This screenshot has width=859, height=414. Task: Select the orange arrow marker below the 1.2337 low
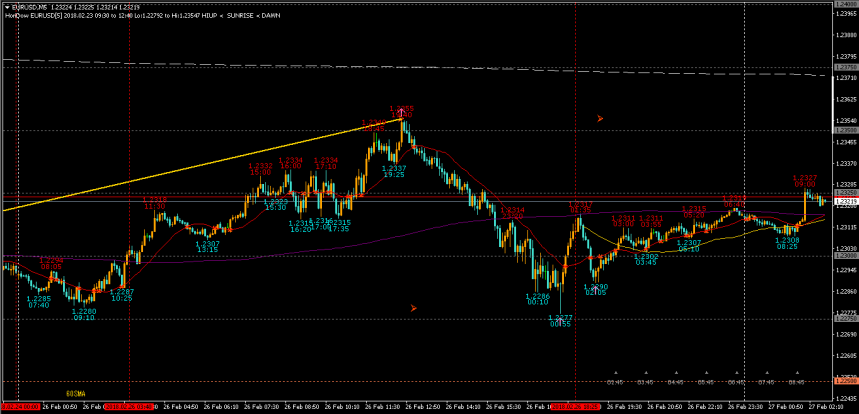[414, 308]
